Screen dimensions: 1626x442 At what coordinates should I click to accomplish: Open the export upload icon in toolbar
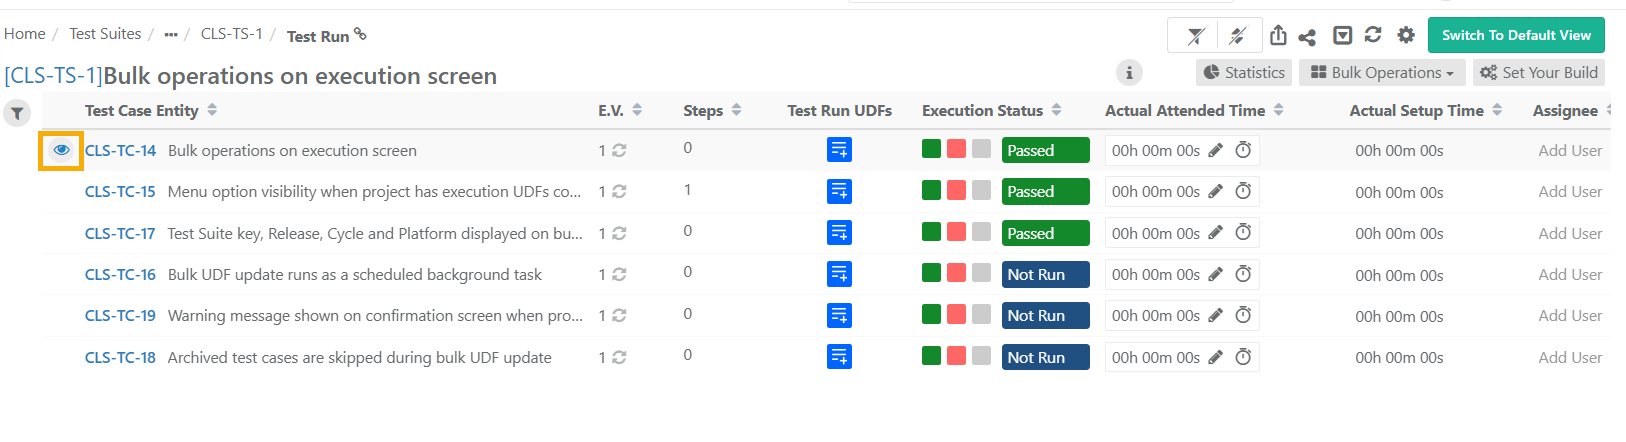pyautogui.click(x=1278, y=35)
